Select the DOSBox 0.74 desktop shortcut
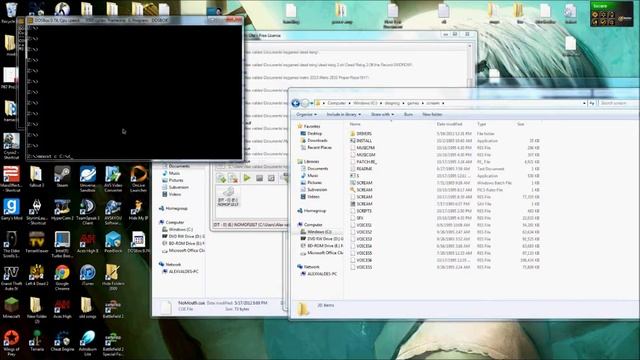This screenshot has height=360, width=640. point(138,242)
